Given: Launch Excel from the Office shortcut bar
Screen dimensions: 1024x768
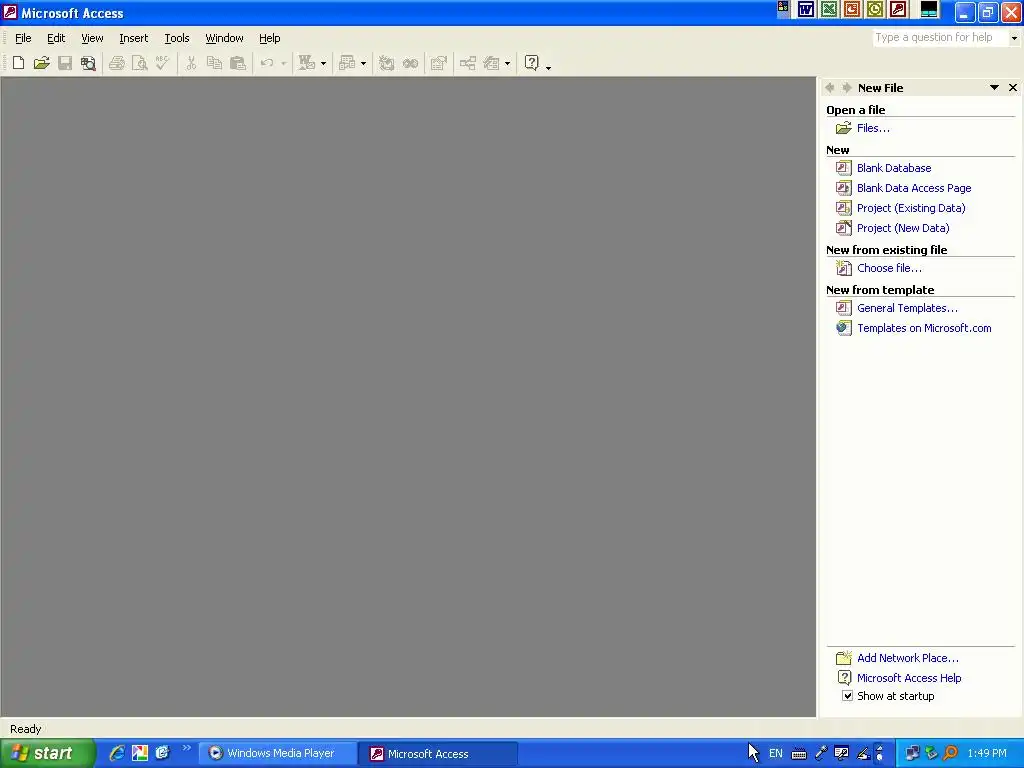Looking at the screenshot, I should click(x=829, y=9).
